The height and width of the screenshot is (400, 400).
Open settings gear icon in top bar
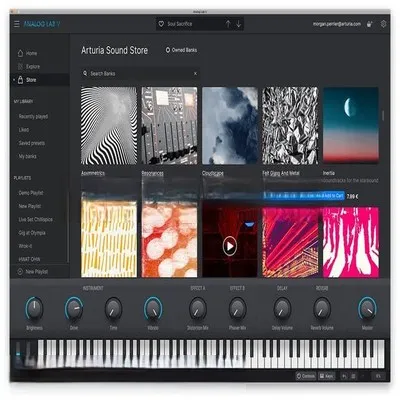(x=383, y=24)
